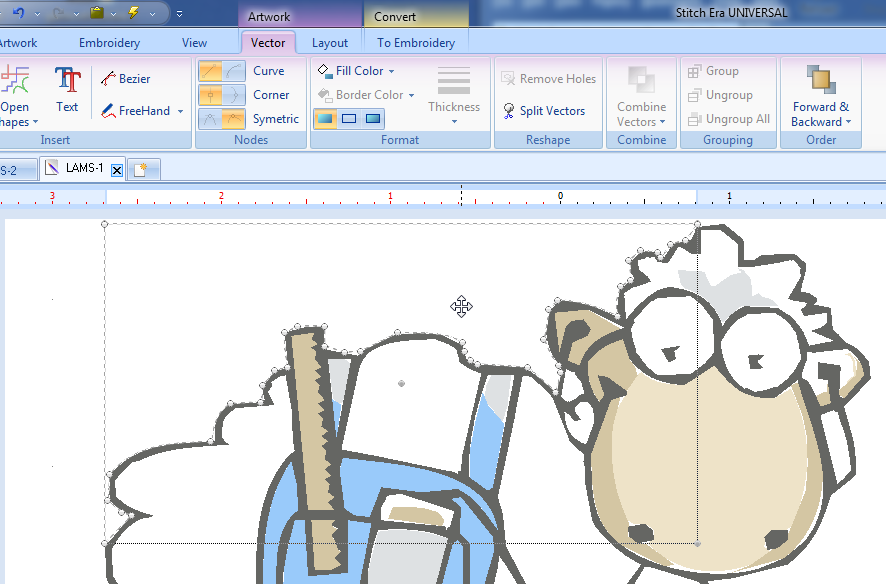Click the Undo arrow icon

pos(19,12)
